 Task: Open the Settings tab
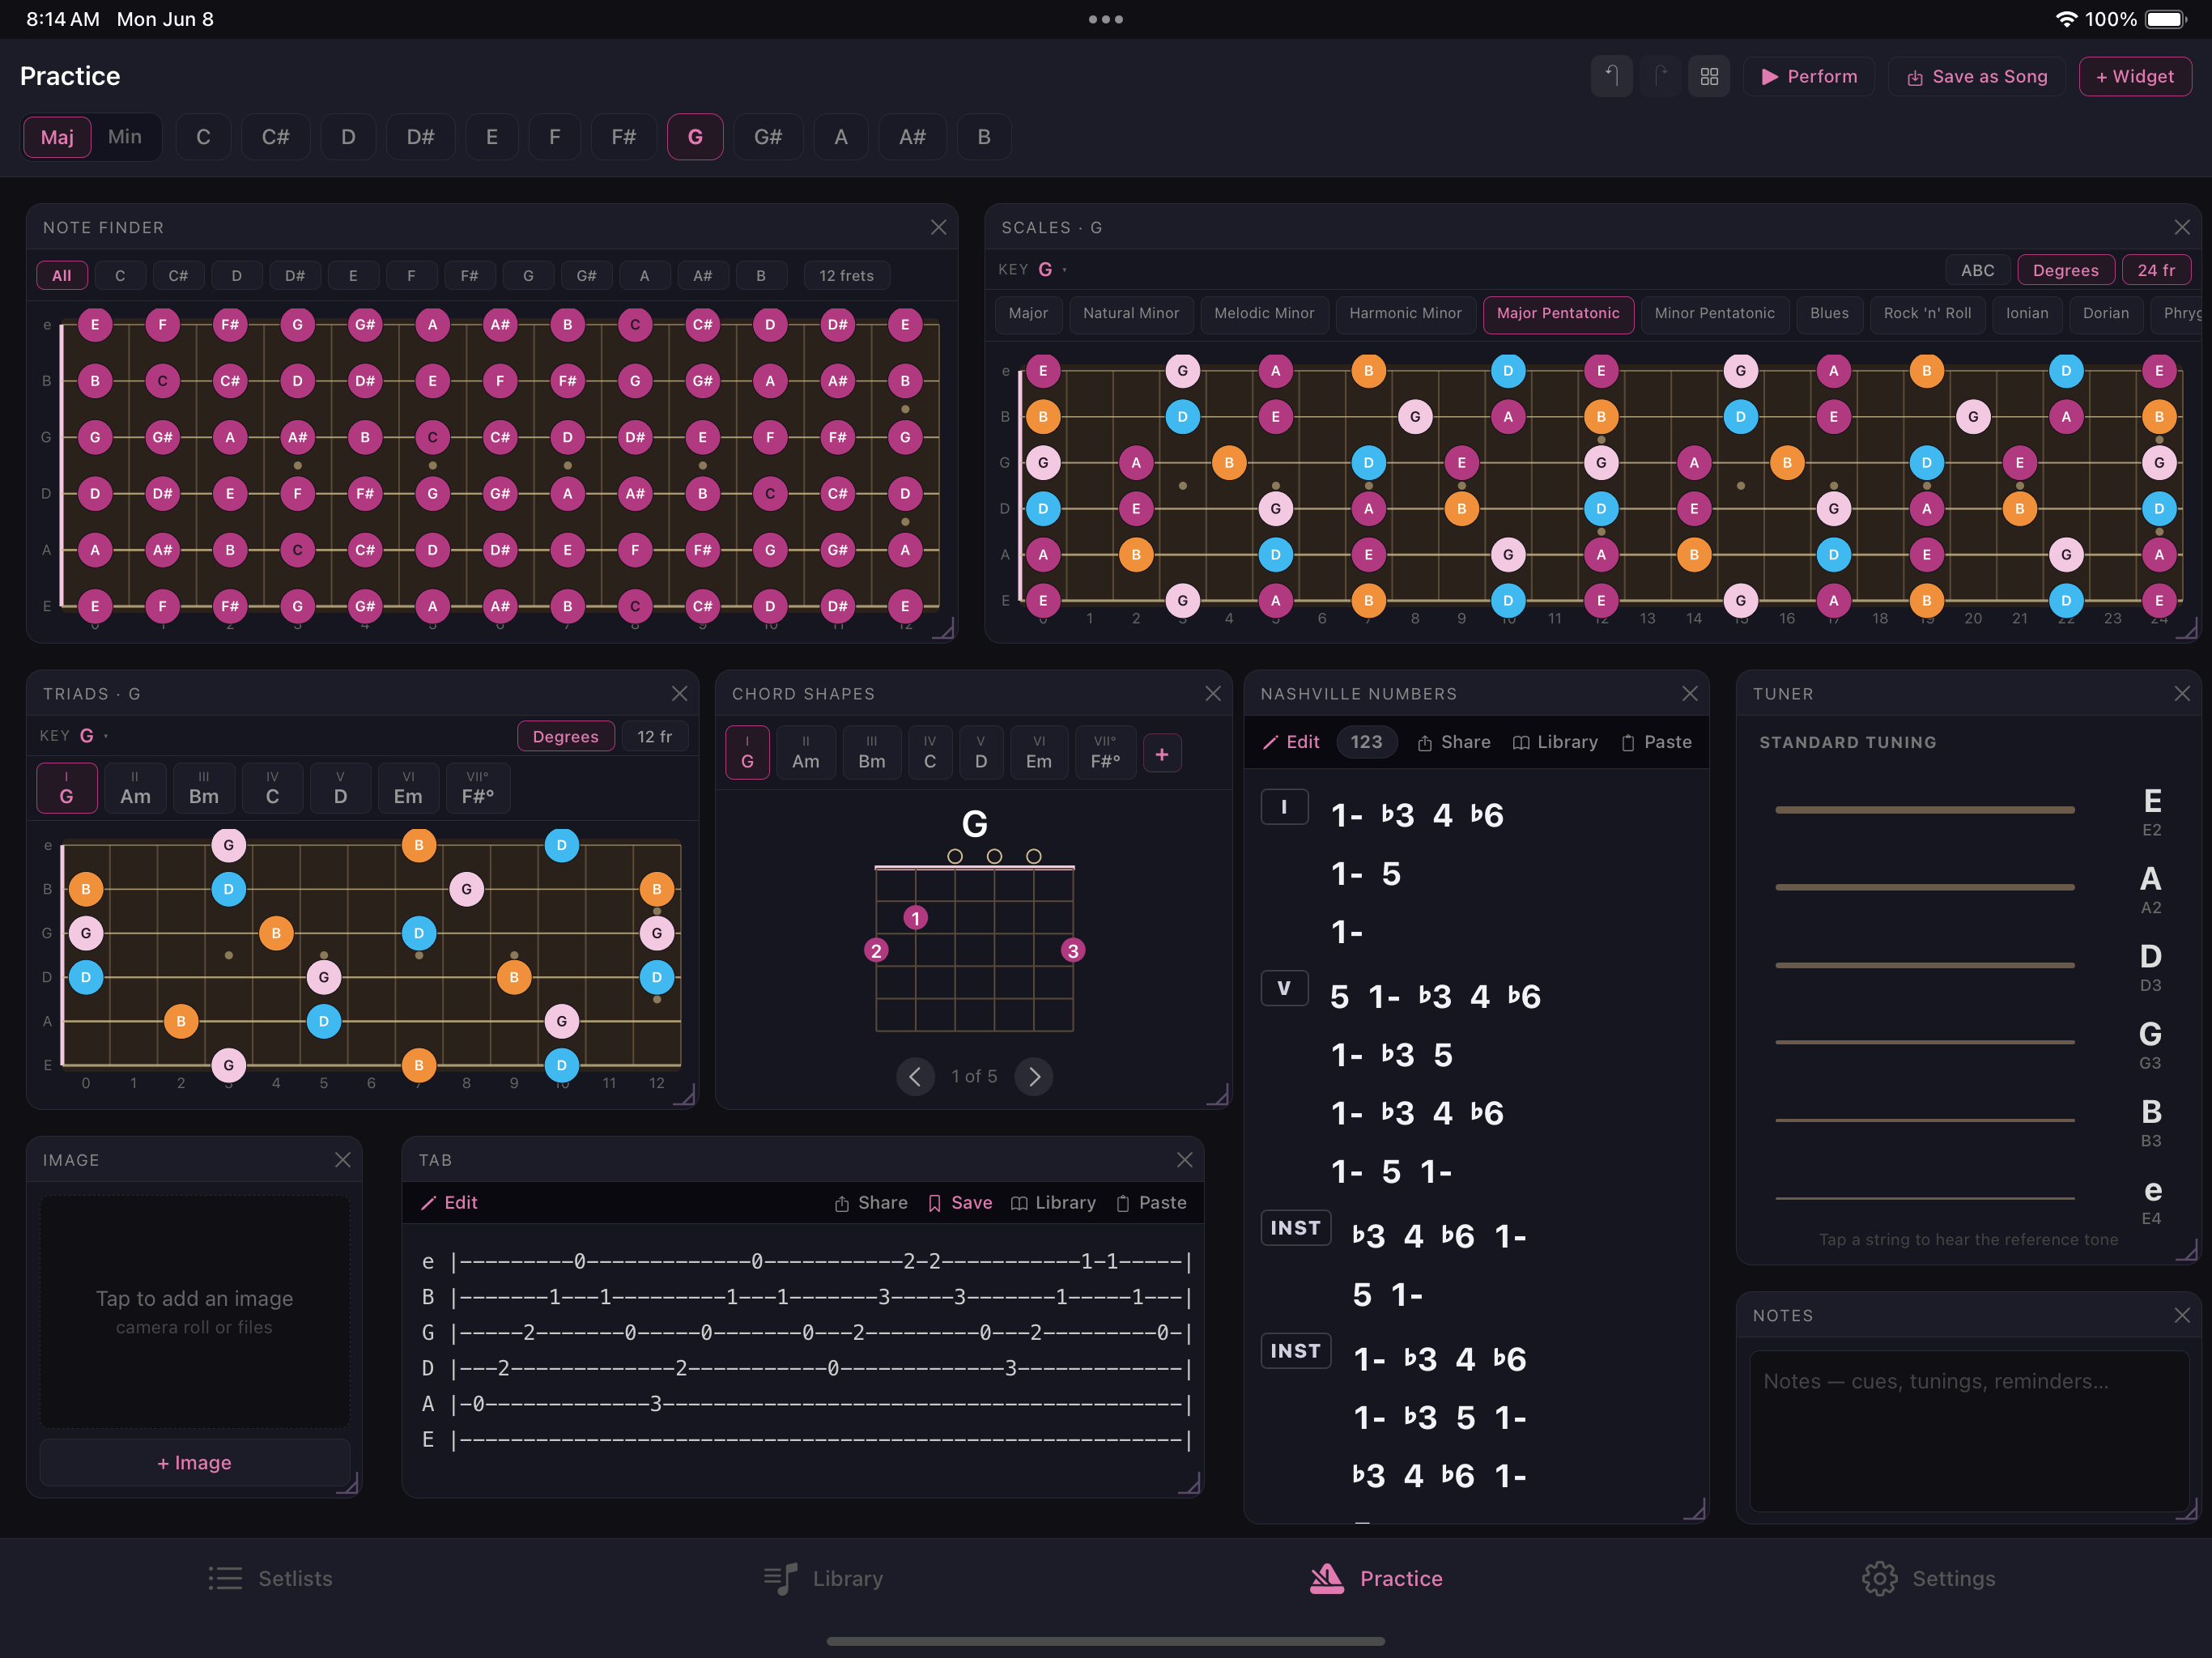1928,1578
